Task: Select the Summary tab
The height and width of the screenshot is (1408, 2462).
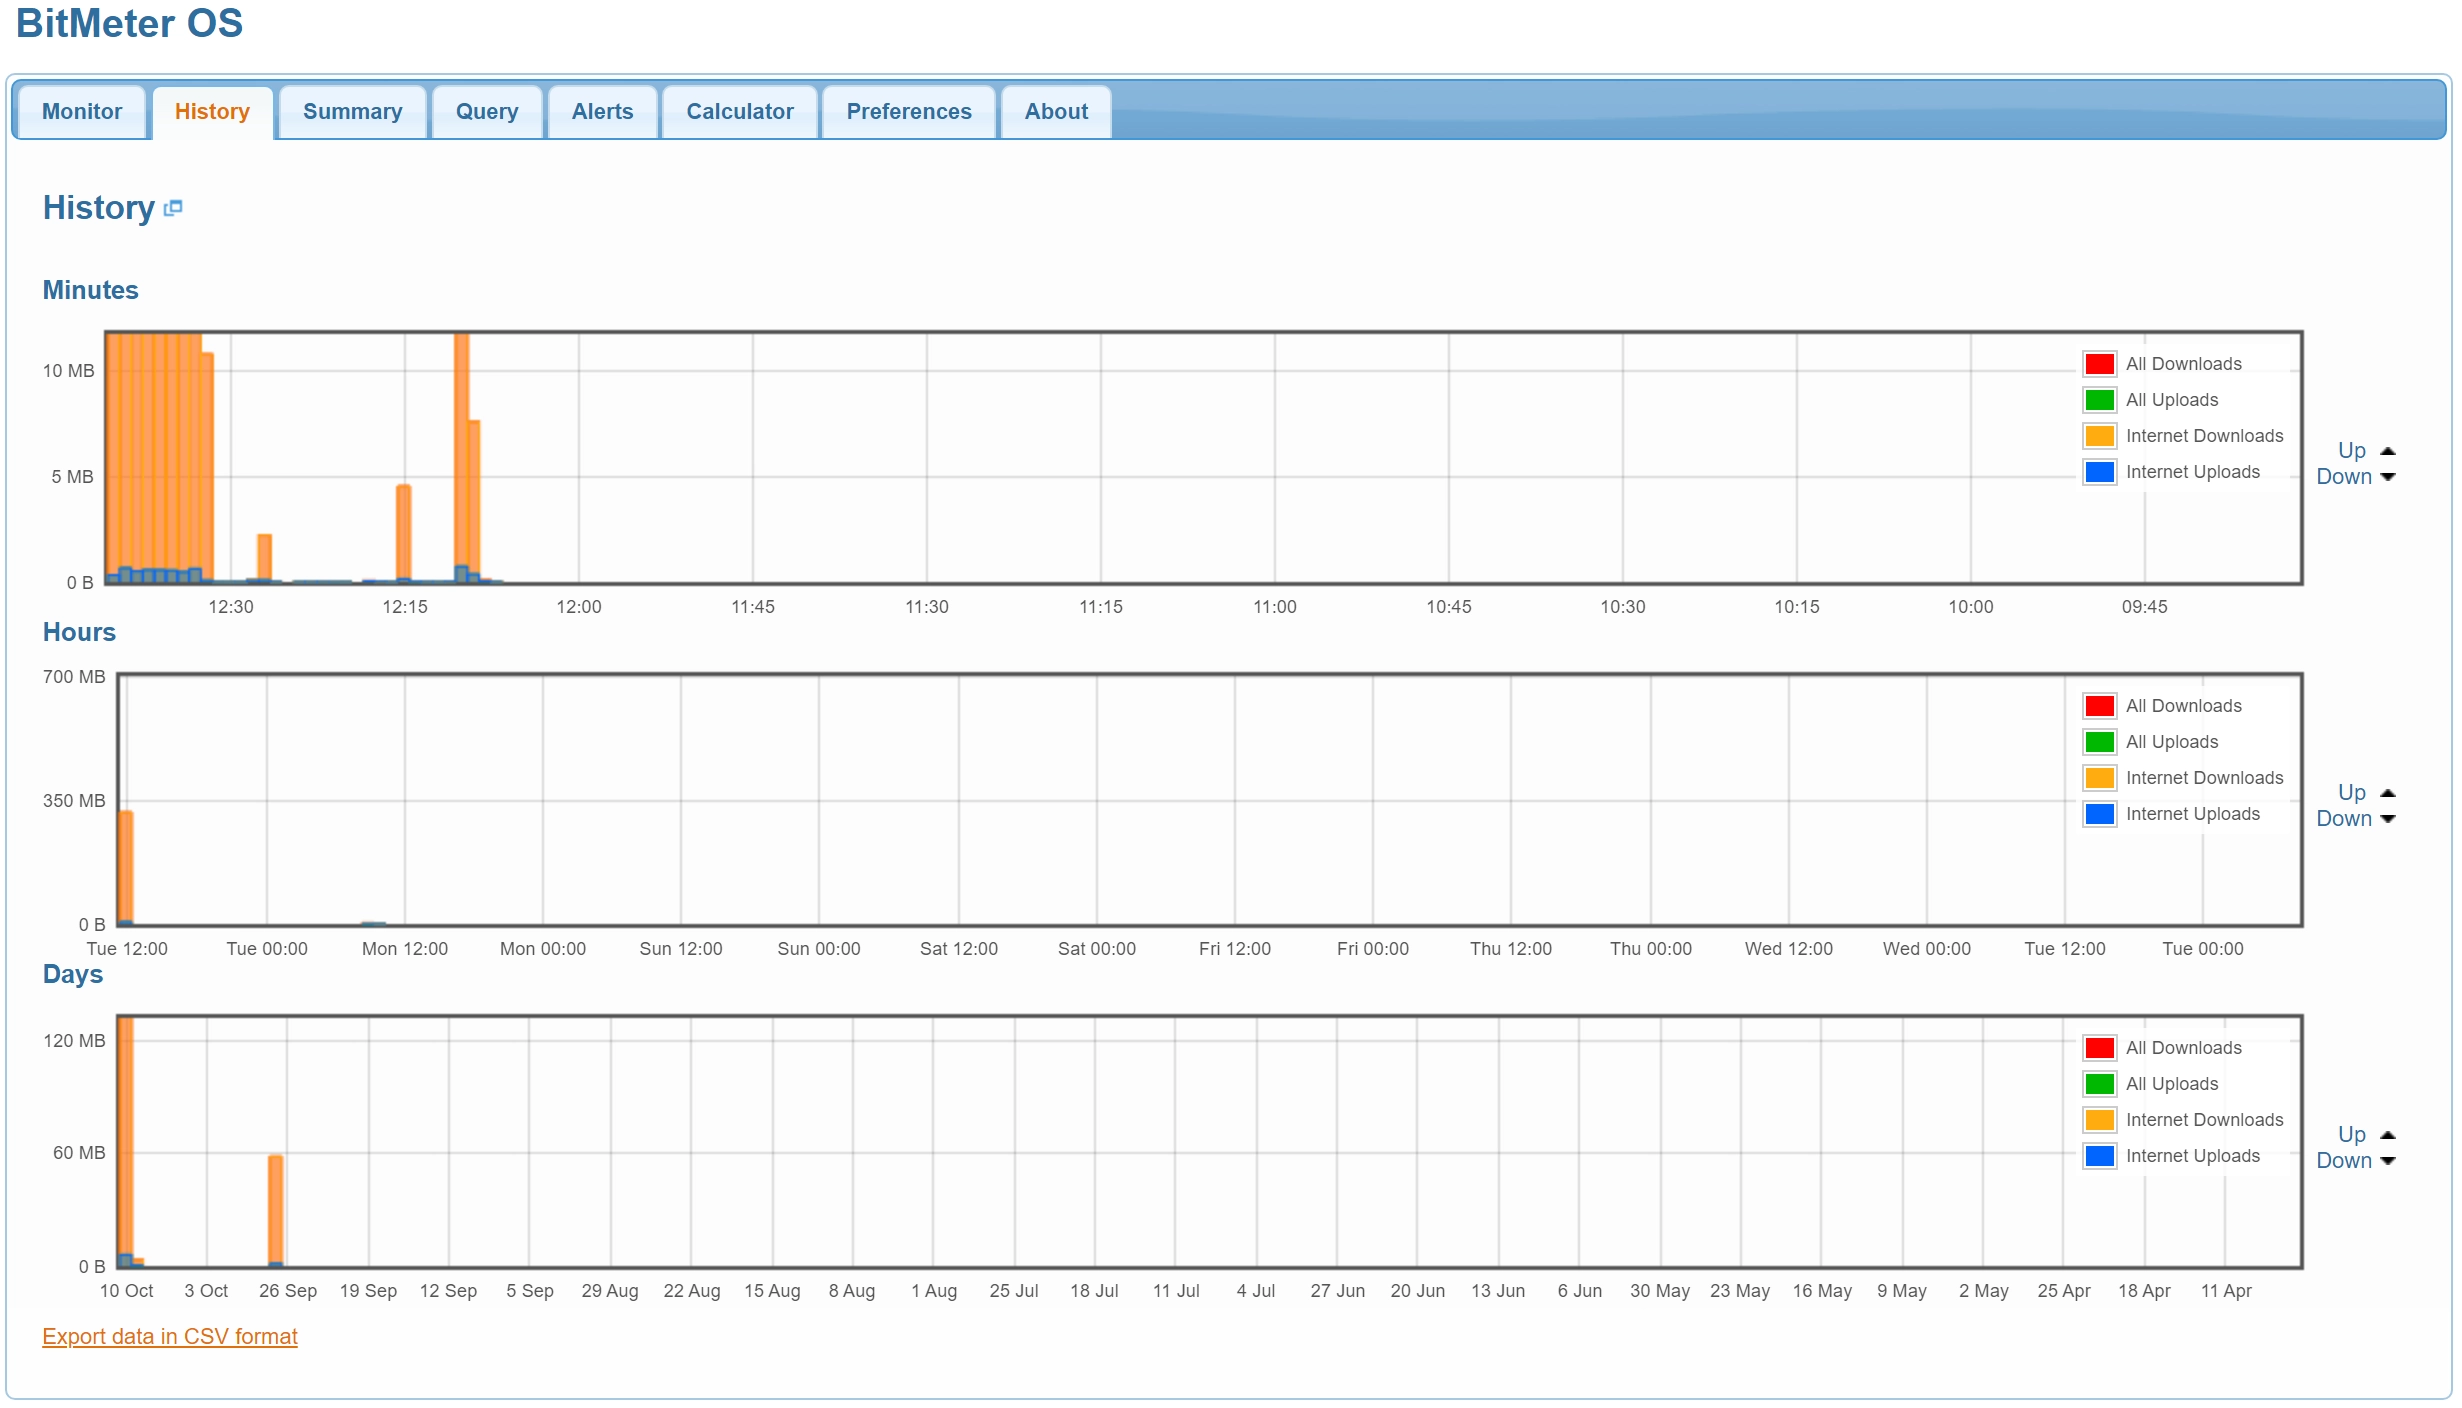Action: click(353, 110)
